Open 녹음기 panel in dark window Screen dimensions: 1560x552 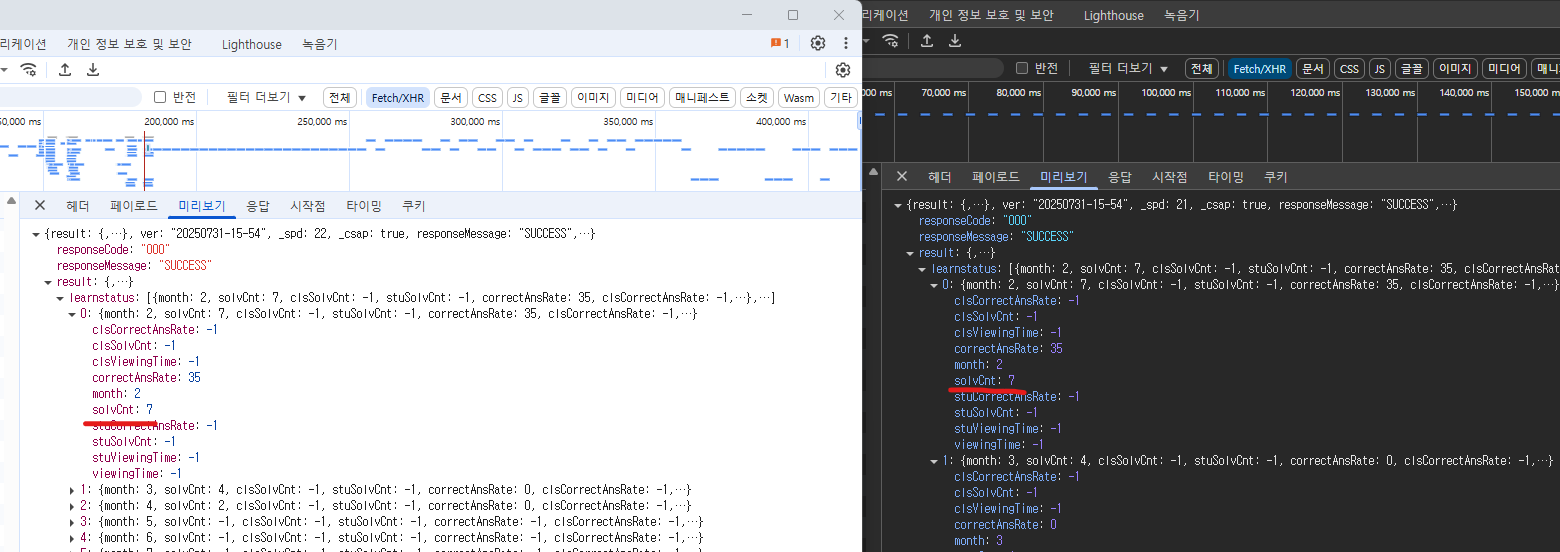pyautogui.click(x=1182, y=15)
